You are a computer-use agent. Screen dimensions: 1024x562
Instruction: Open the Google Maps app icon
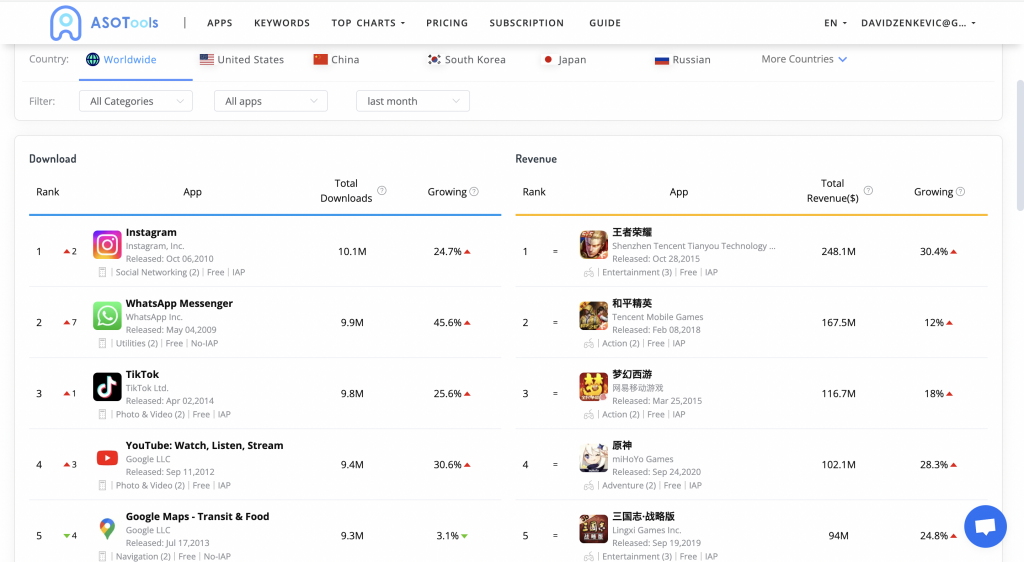tap(107, 529)
